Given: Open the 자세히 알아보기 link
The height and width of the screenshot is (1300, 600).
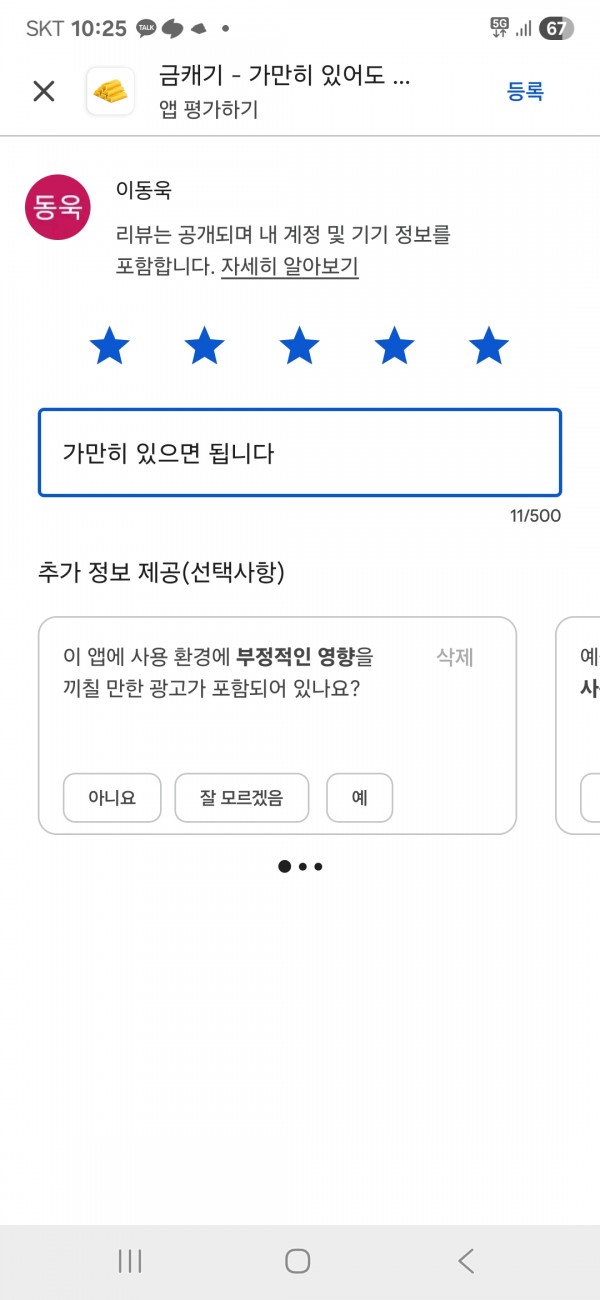Looking at the screenshot, I should coord(289,267).
